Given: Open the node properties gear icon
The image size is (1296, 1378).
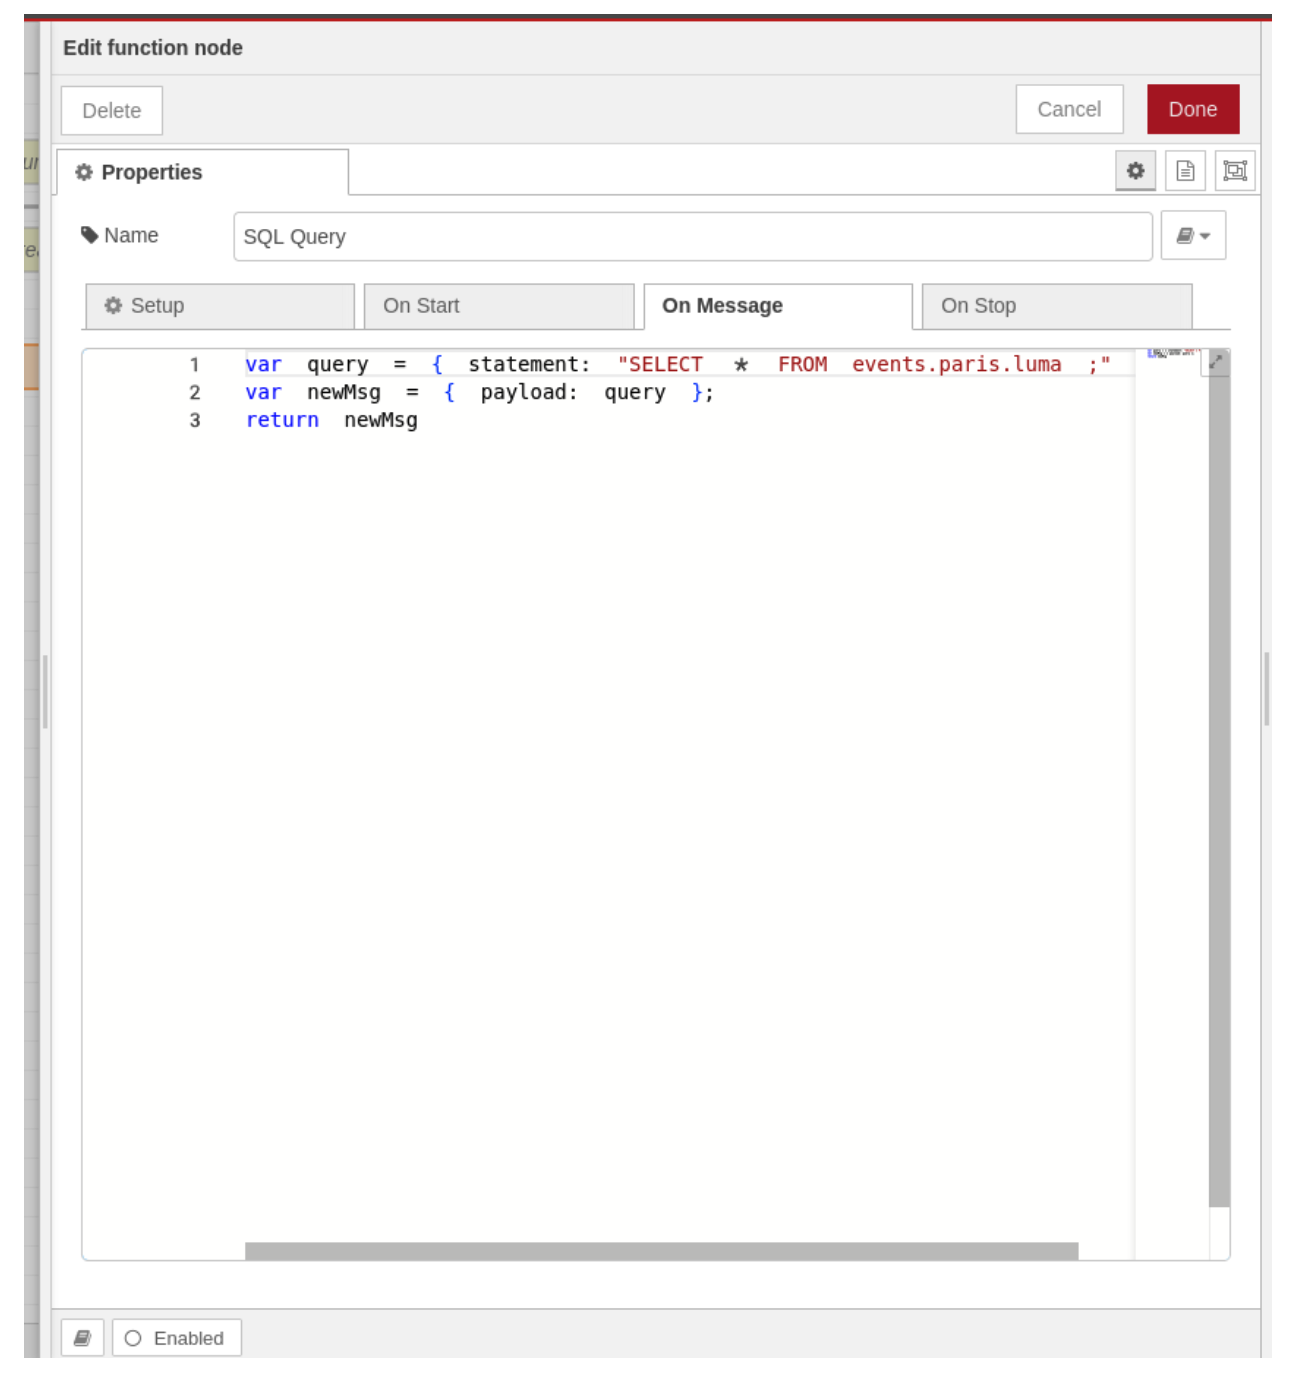Looking at the screenshot, I should 1135,171.
